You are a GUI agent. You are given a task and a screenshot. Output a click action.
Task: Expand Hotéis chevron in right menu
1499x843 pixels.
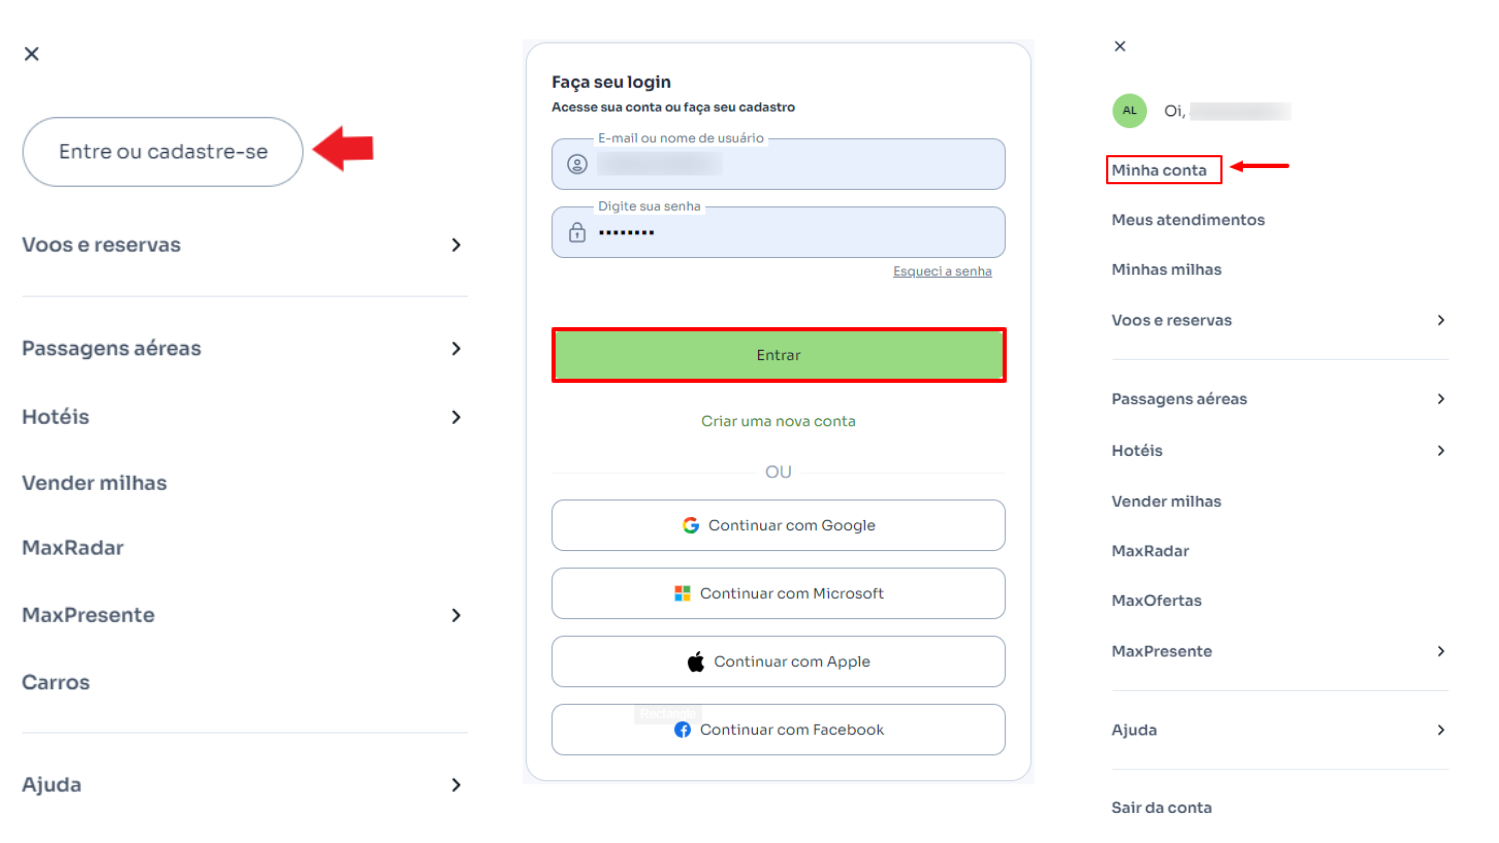point(1441,450)
